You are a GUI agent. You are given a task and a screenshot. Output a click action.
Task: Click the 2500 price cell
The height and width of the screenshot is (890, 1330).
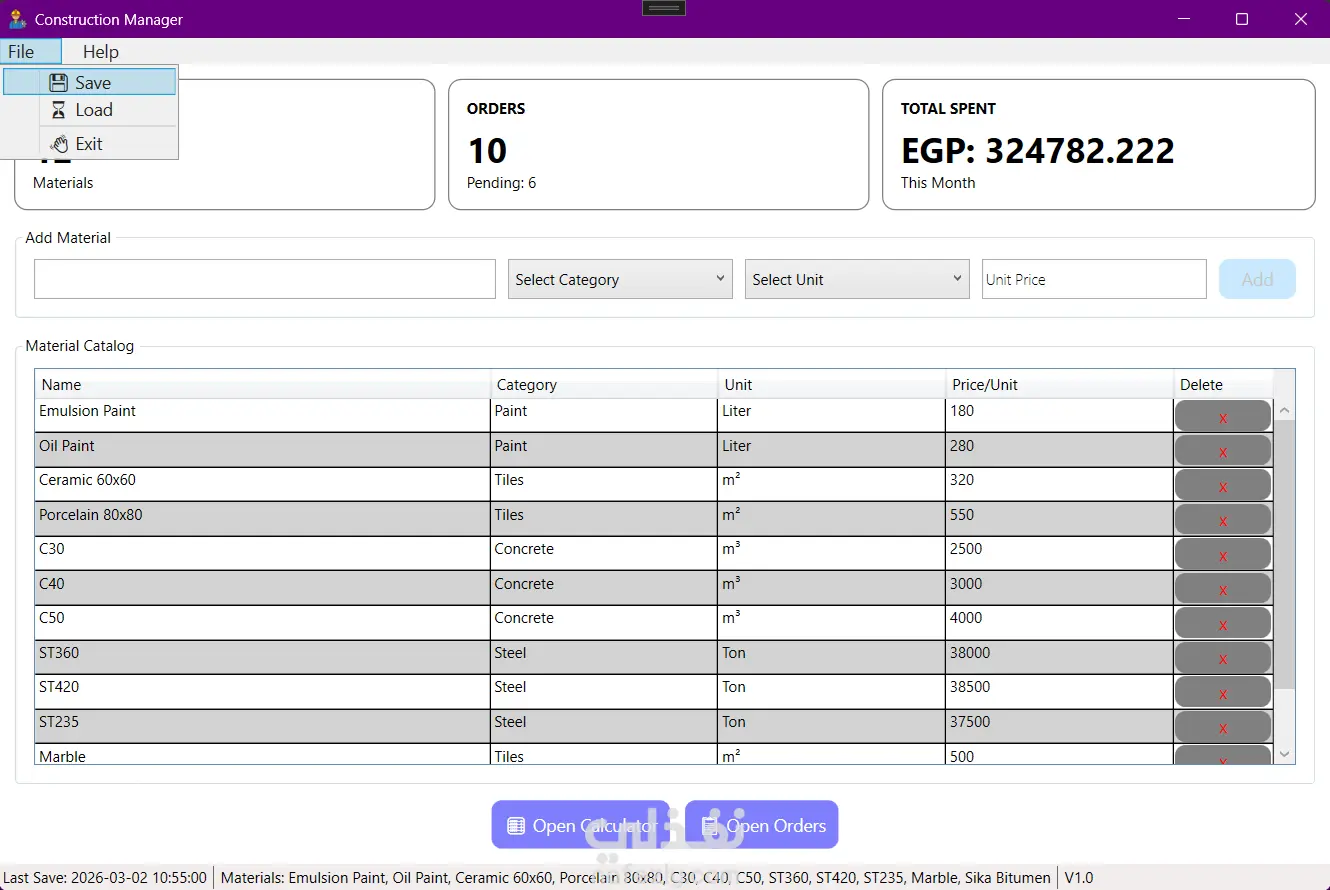1059,553
